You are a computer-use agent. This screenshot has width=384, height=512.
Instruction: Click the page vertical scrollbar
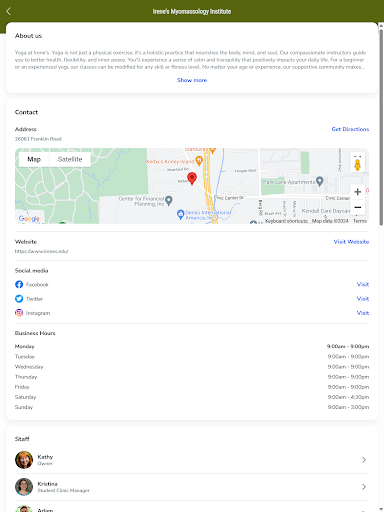[x=381, y=127]
